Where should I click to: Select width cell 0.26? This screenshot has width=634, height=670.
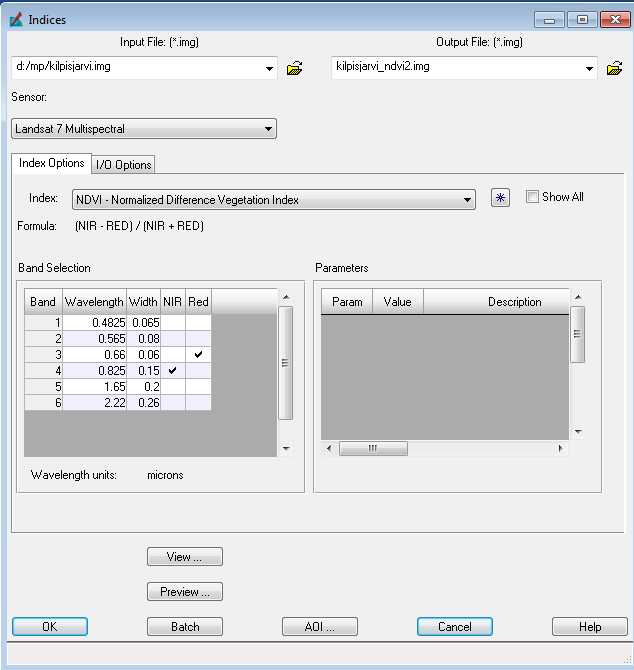click(144, 403)
